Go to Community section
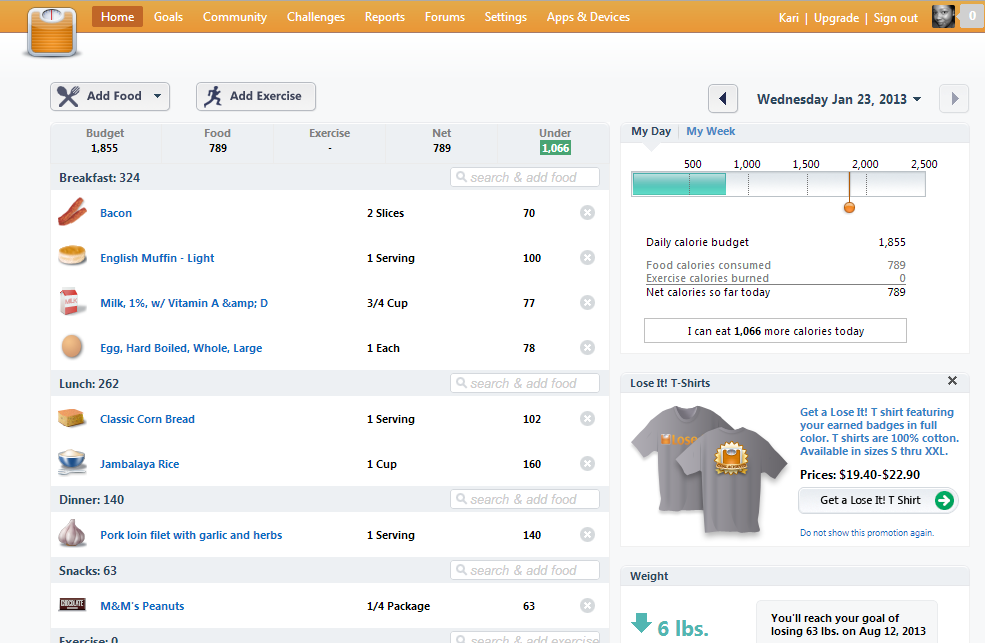The image size is (985, 643). [234, 17]
